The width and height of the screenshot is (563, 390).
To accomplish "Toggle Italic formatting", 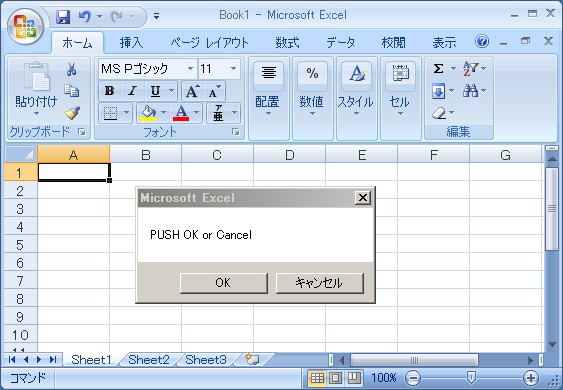I will [x=132, y=91].
